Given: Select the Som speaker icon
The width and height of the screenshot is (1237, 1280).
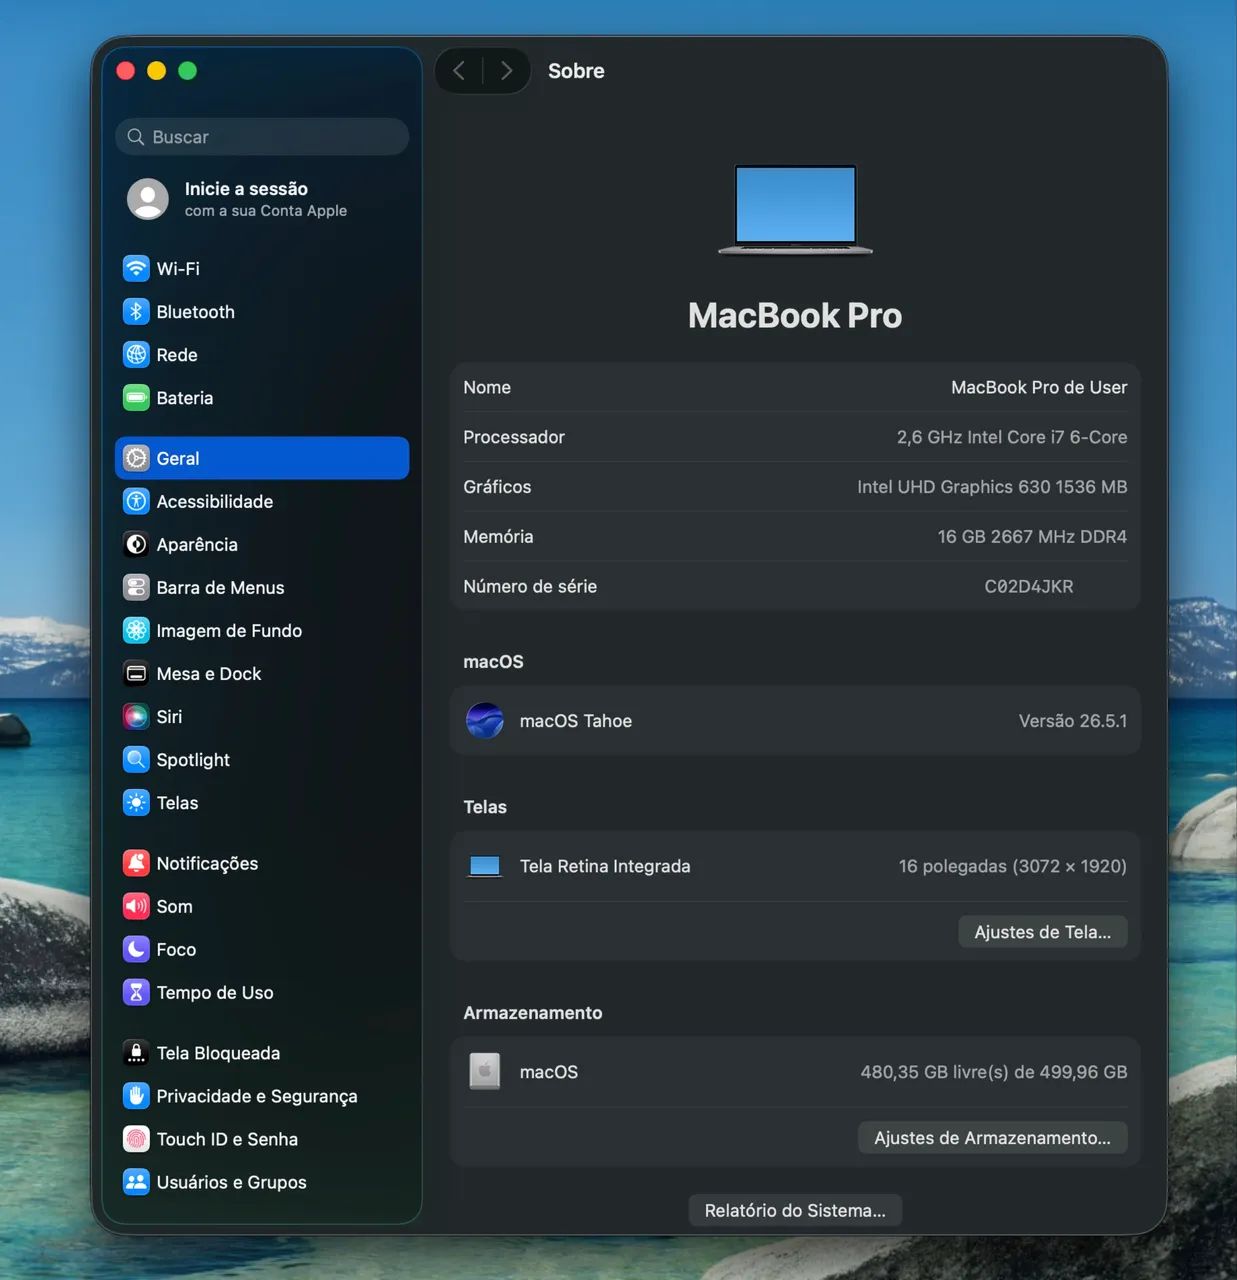Looking at the screenshot, I should pos(136,906).
